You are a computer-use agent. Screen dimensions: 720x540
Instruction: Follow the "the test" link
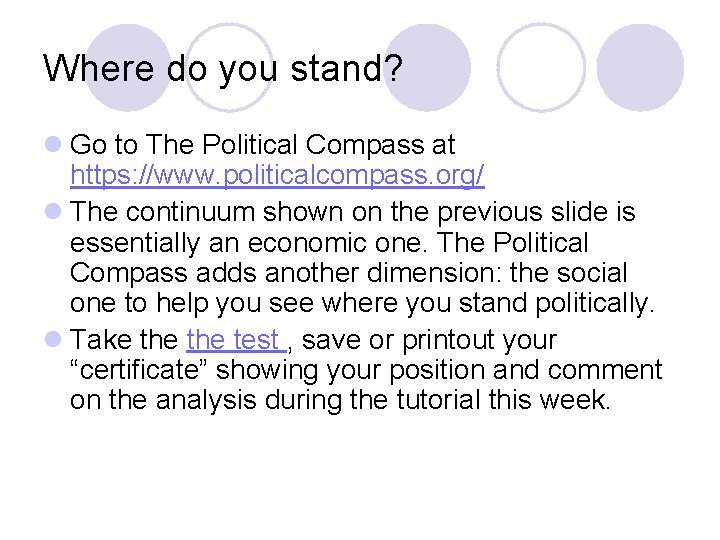236,340
